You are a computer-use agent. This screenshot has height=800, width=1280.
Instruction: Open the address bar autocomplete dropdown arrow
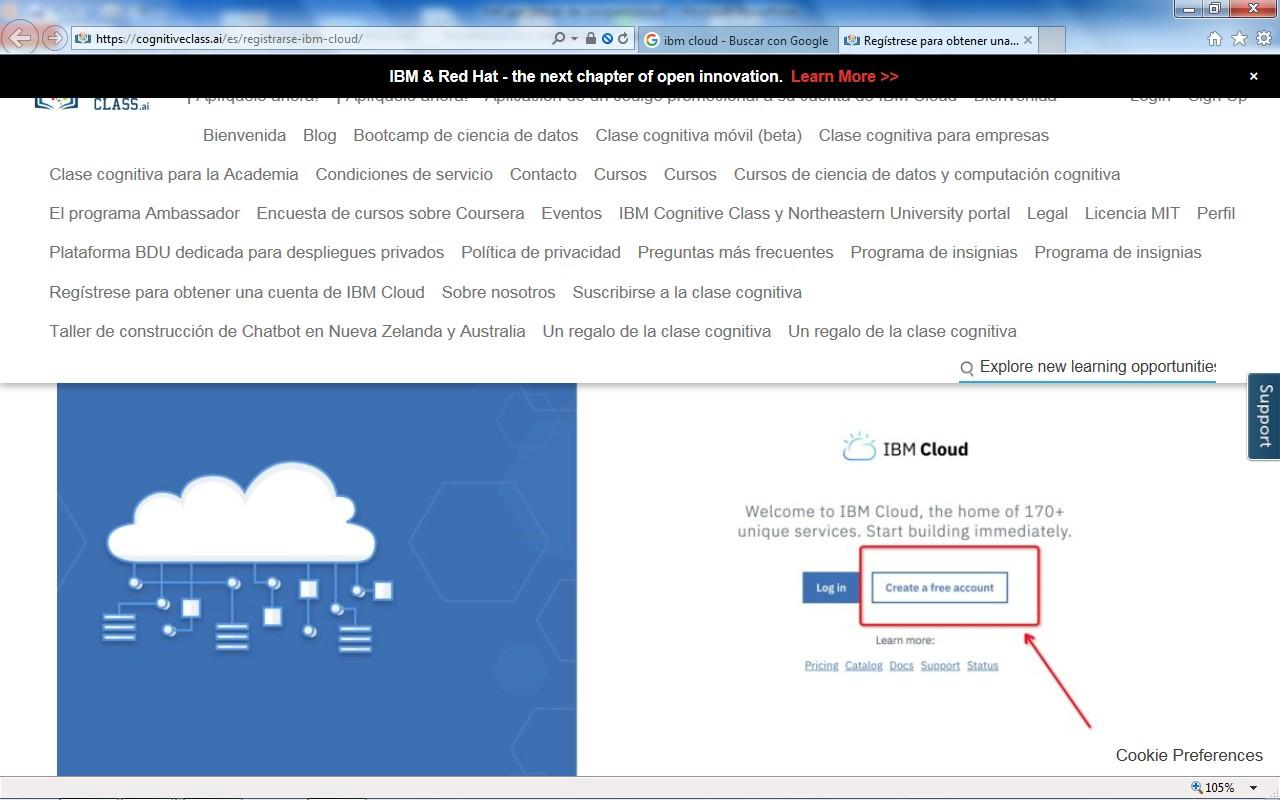(574, 39)
